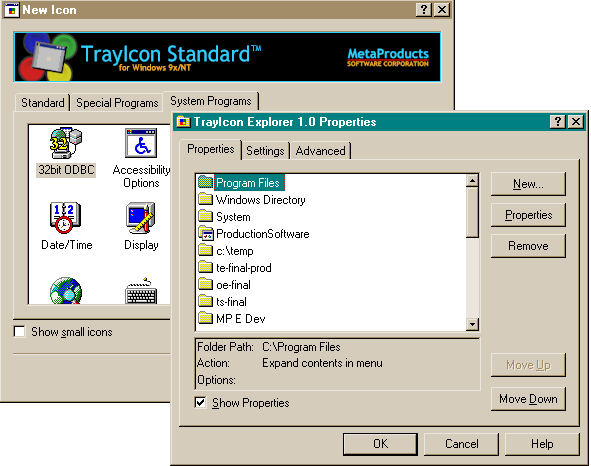Image resolution: width=591 pixels, height=466 pixels.
Task: Switch to the Special Programs tab
Action: point(117,103)
